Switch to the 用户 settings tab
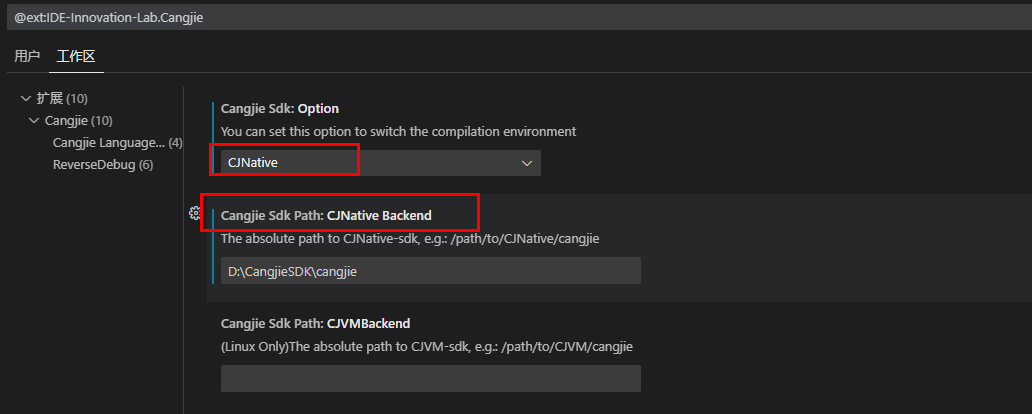Screen dimensions: 1032x414 click(27, 56)
